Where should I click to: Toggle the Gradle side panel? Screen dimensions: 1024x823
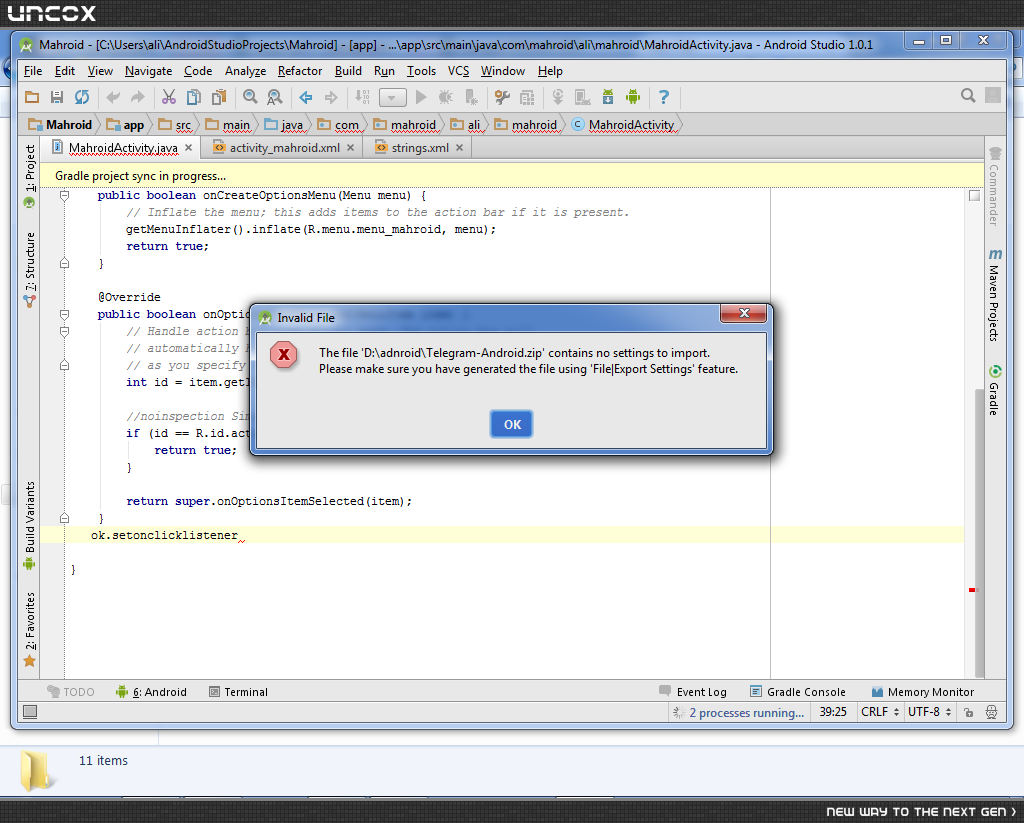pyautogui.click(x=994, y=390)
